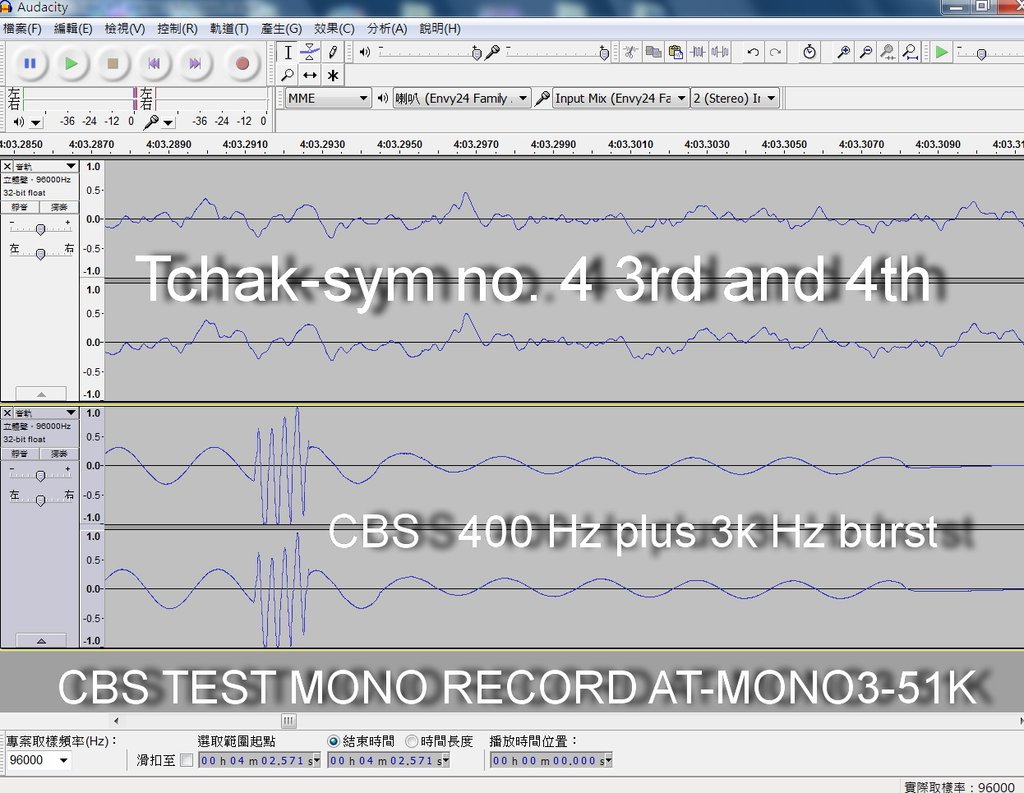Click the Sync-Lock clock icon
This screenshot has width=1024, height=793.
809,52
